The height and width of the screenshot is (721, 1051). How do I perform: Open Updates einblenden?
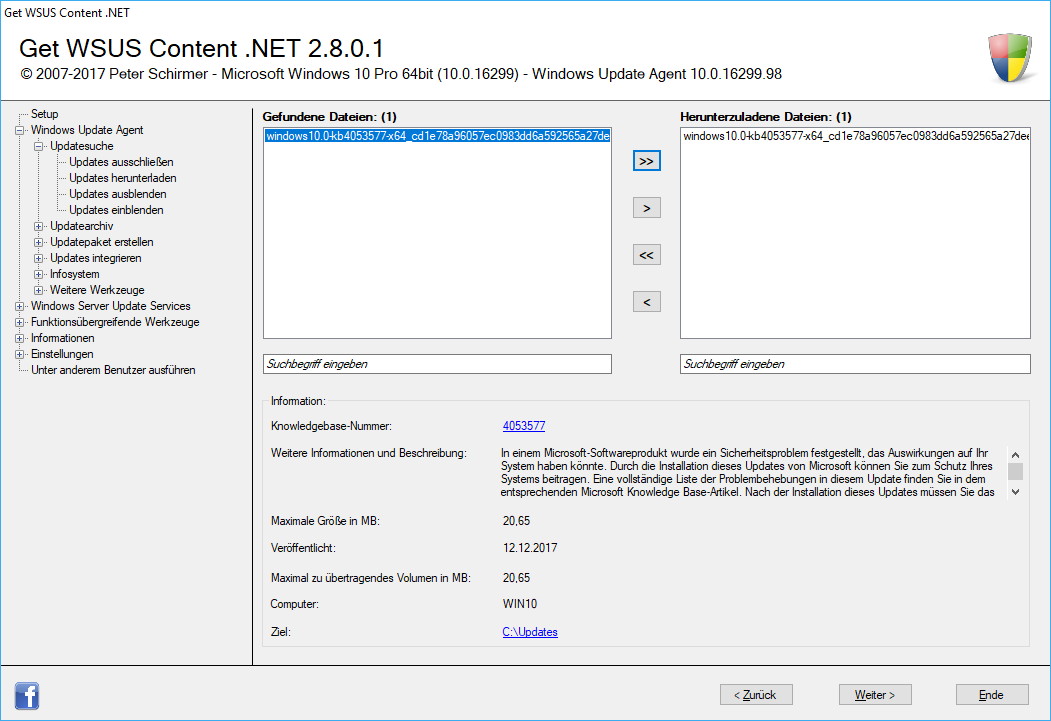pos(117,210)
